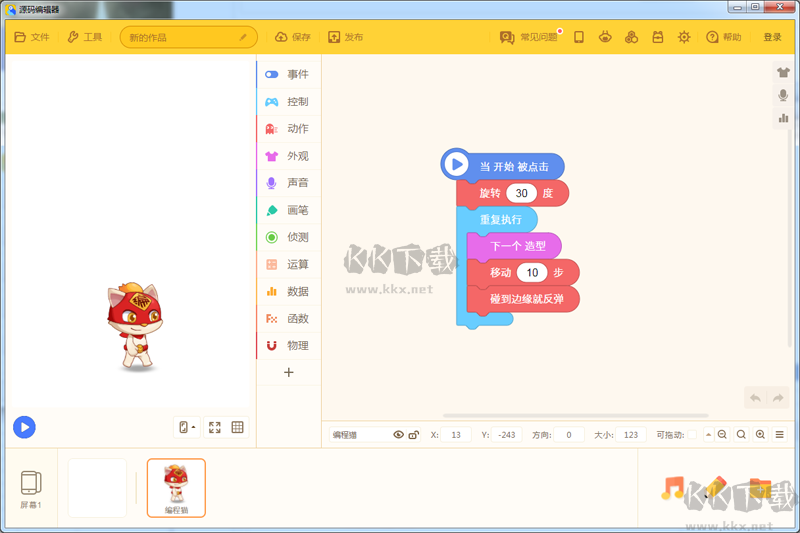This screenshot has height=533, width=800.
Task: Click the mobile phone preview icon
Action: [x=579, y=37]
